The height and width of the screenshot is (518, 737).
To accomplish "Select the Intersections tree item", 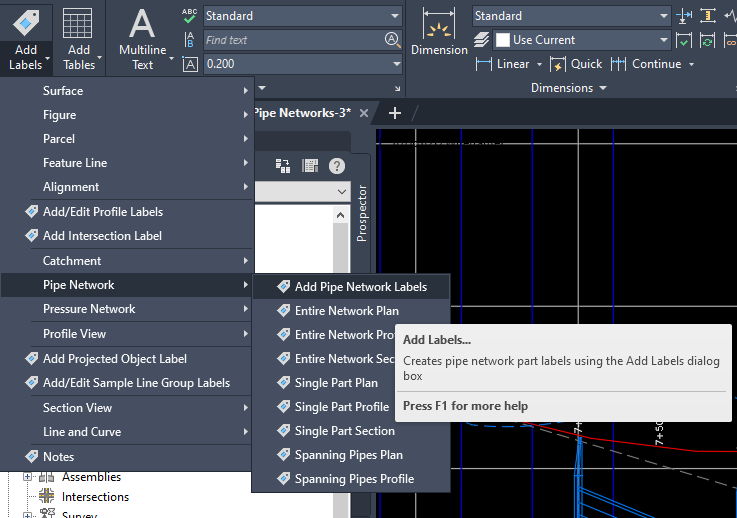I will click(x=95, y=497).
